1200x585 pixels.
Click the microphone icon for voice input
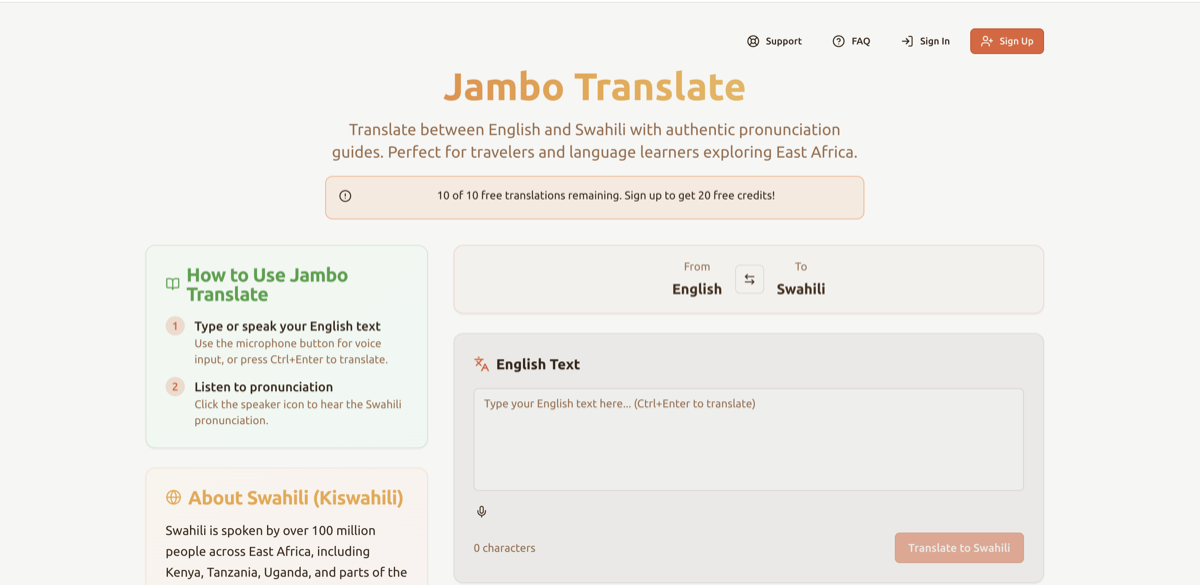pos(481,511)
